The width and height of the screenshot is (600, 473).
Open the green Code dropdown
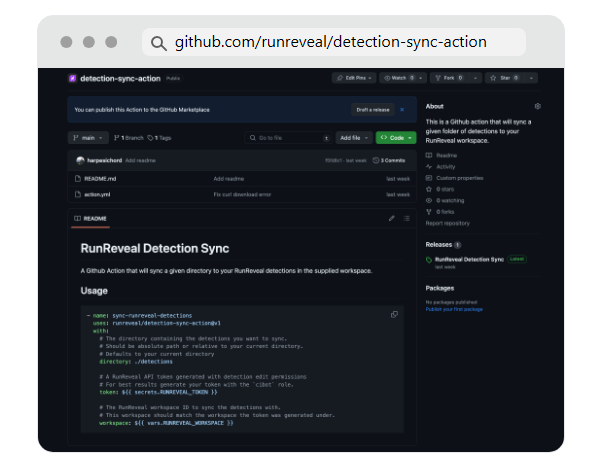click(396, 138)
